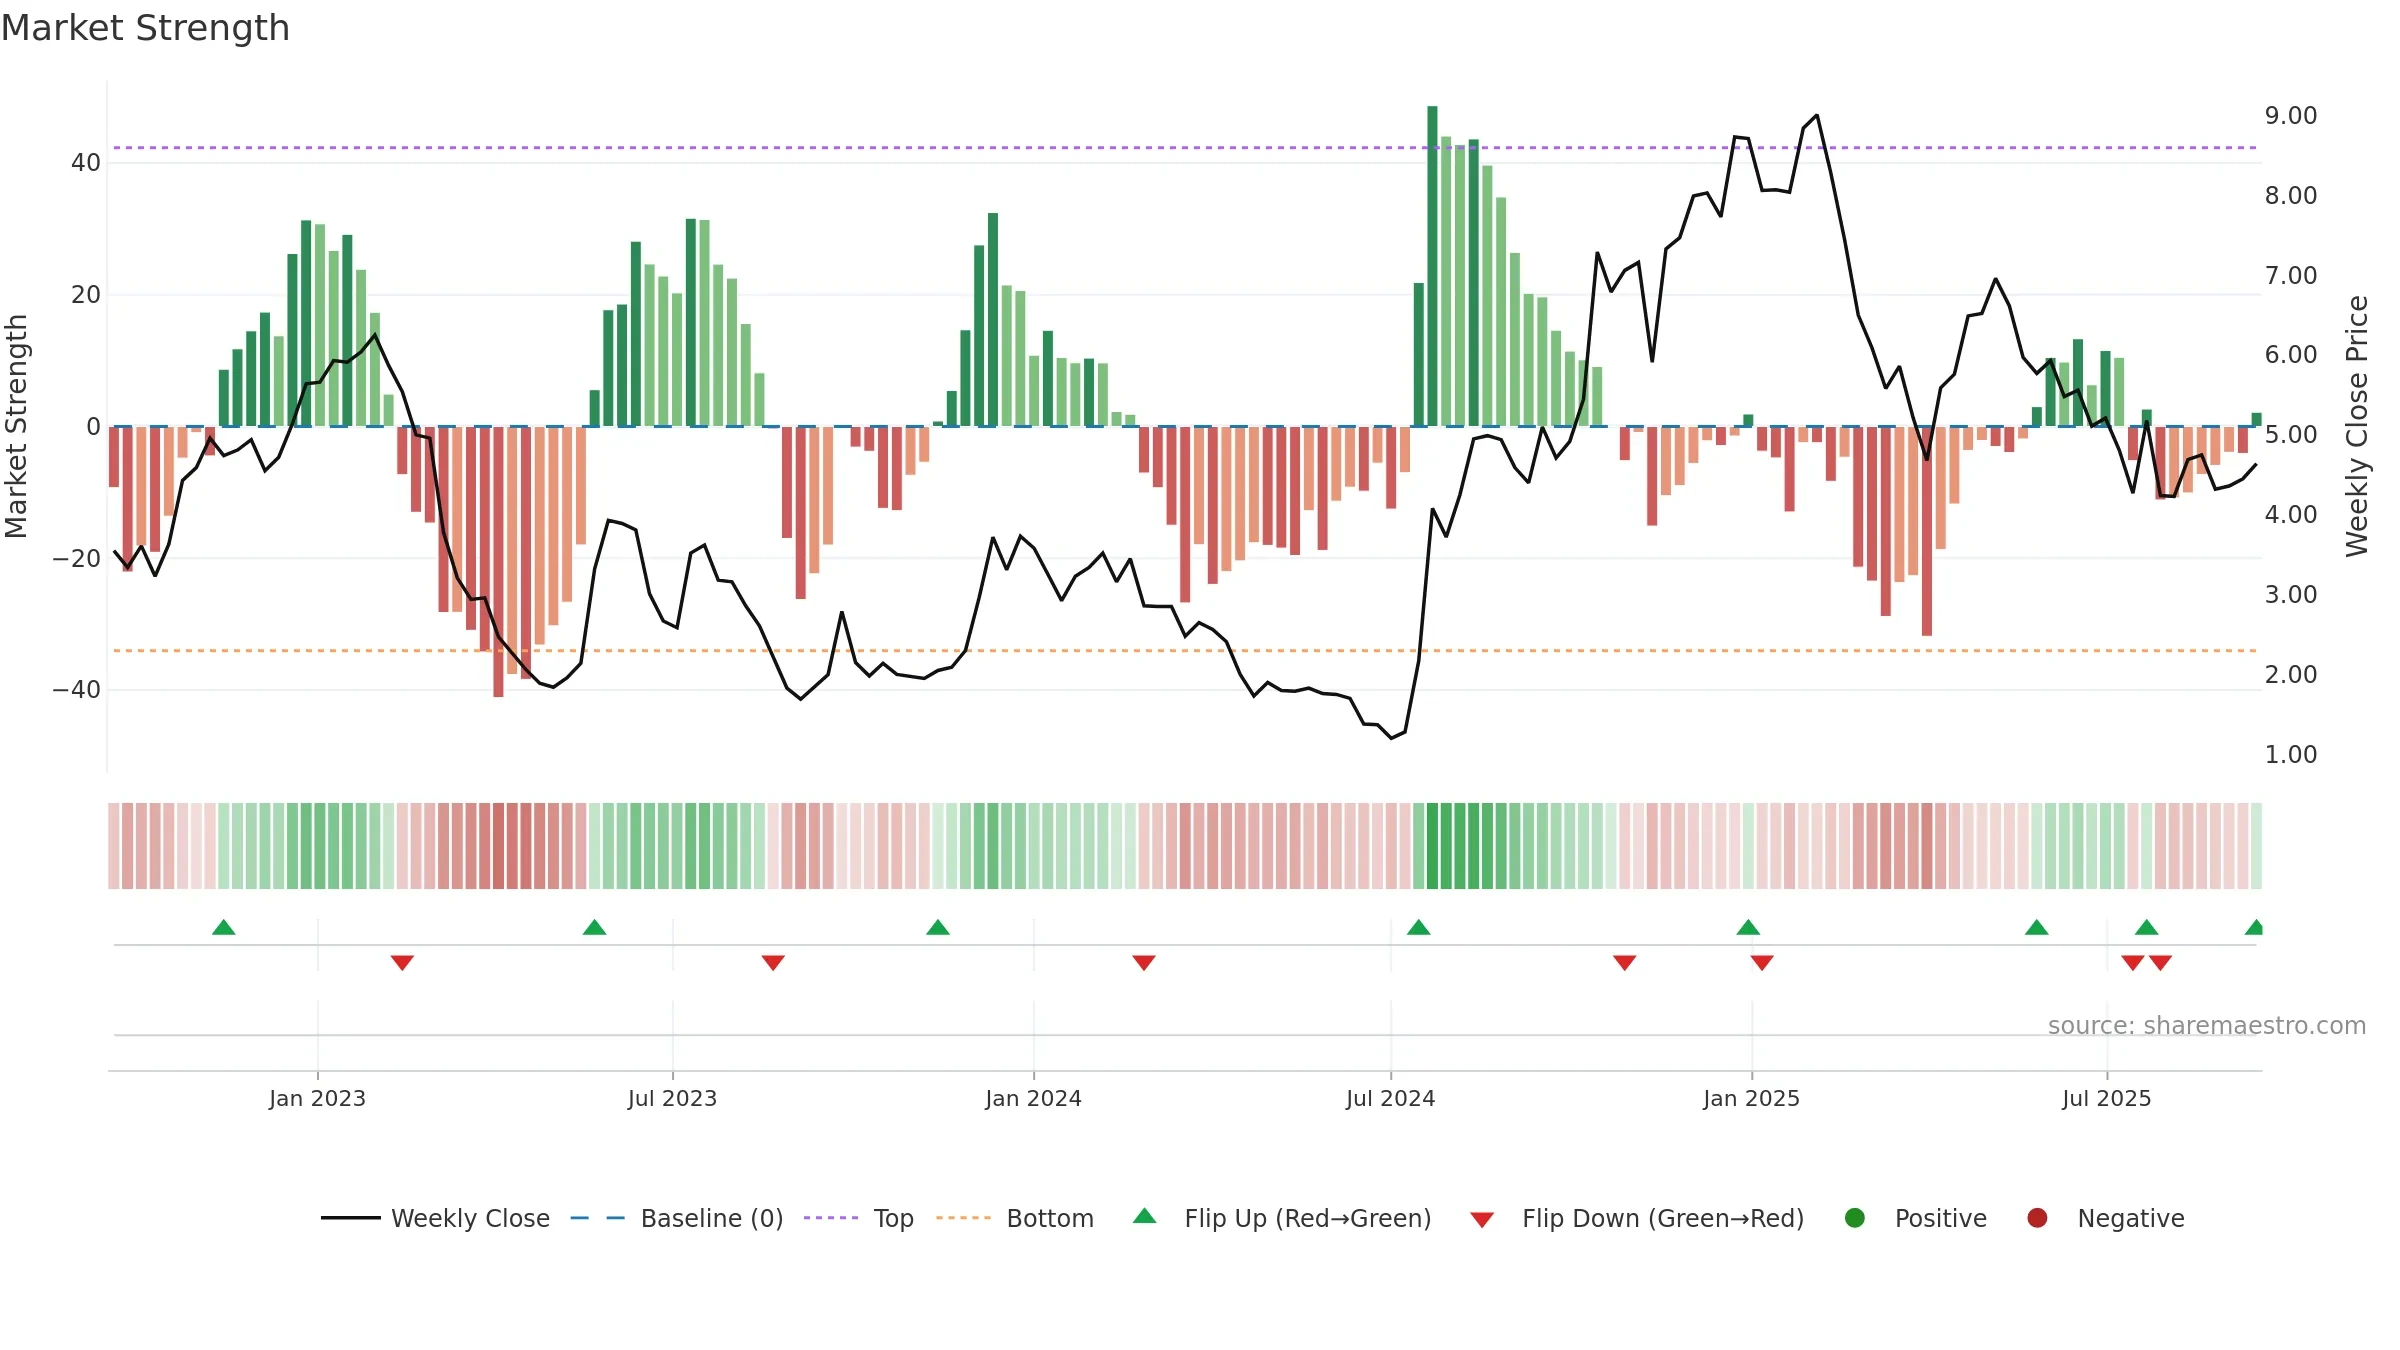Toggle the Negative legend entry
This screenshot has width=2400, height=1350.
(2105, 1218)
